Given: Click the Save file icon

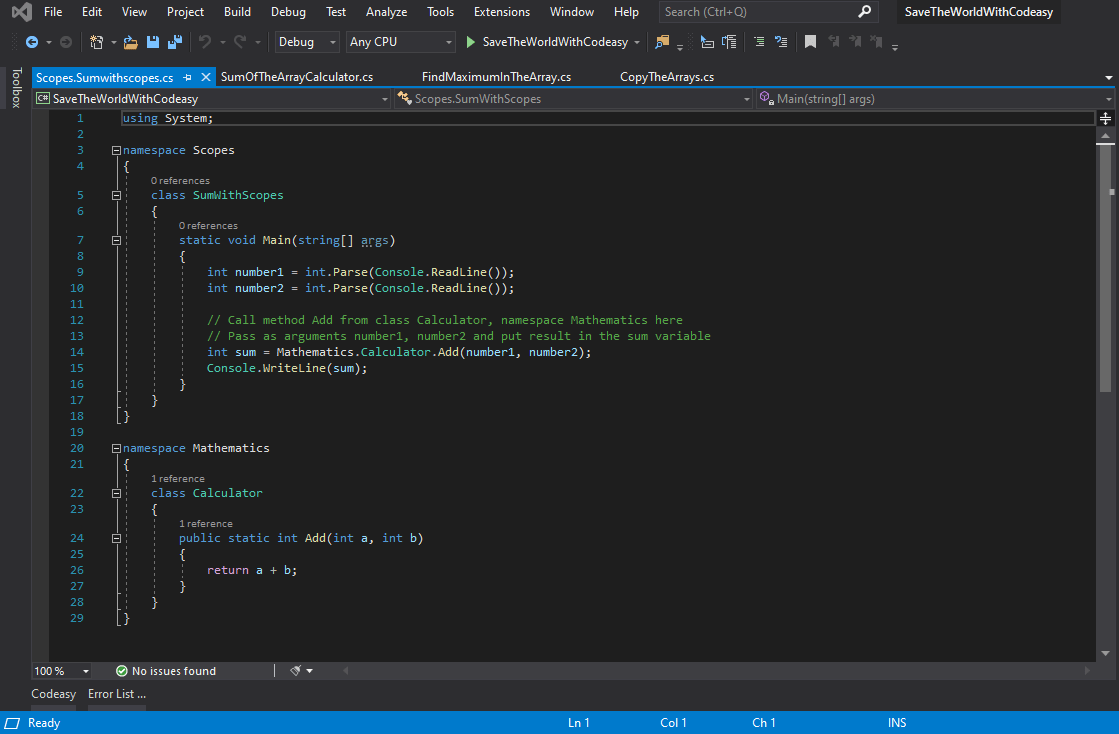Looking at the screenshot, I should (x=153, y=42).
